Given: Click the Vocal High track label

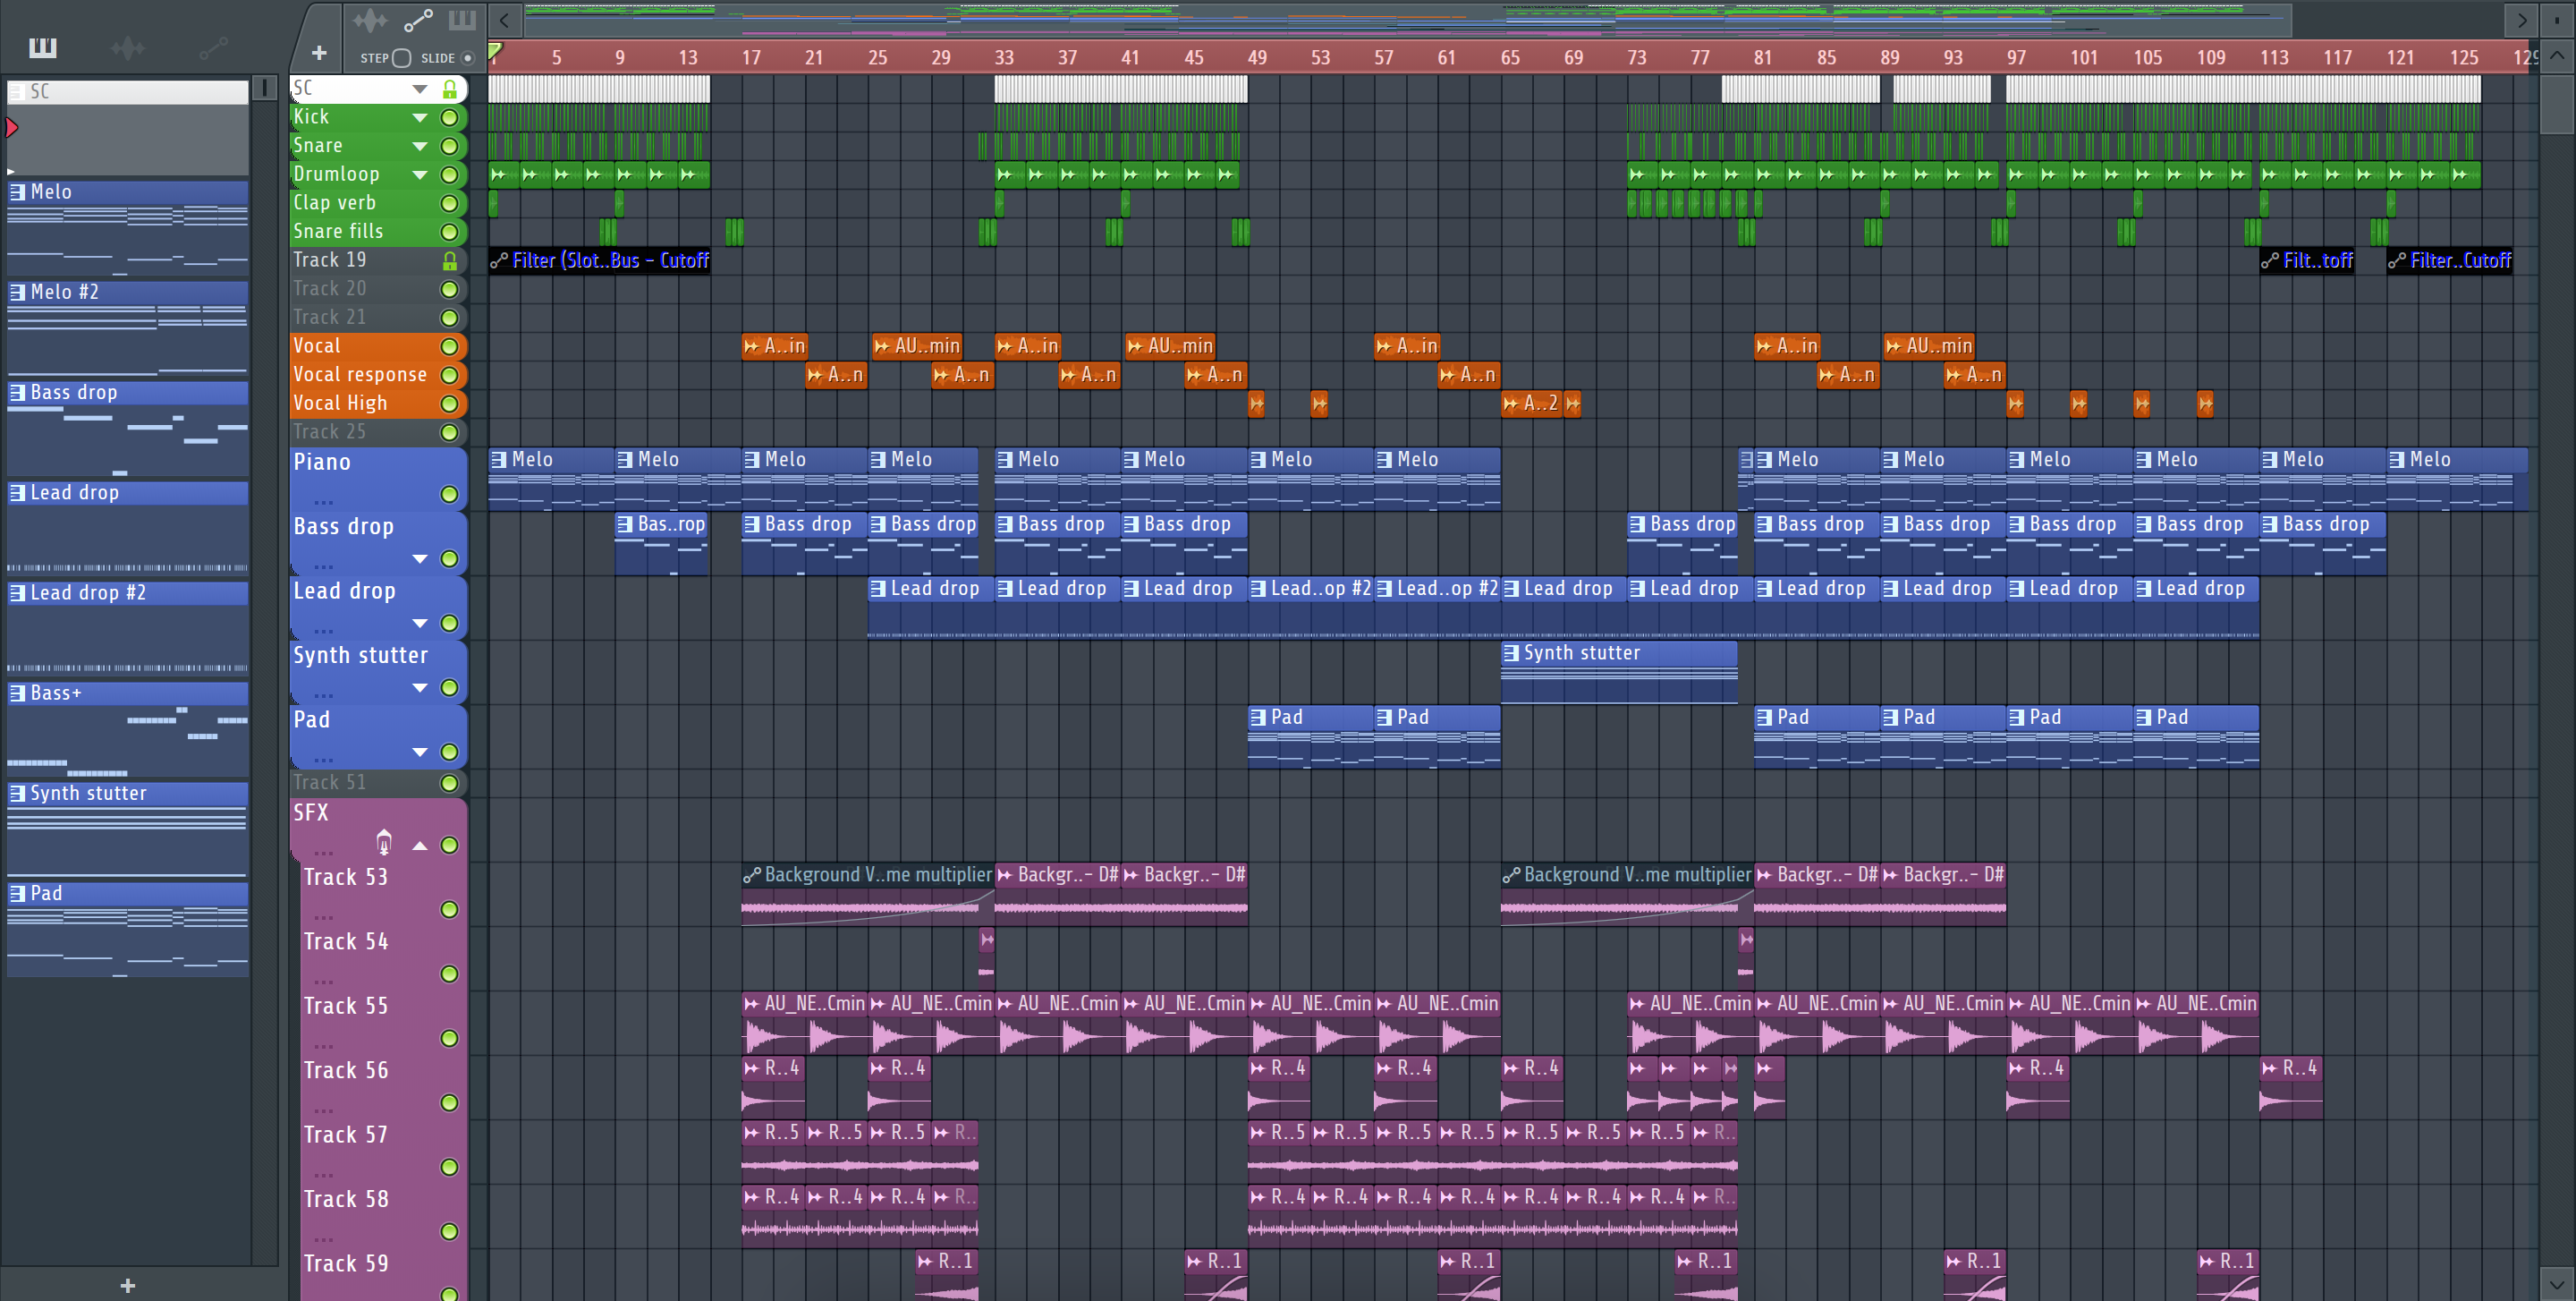Looking at the screenshot, I should click(340, 404).
